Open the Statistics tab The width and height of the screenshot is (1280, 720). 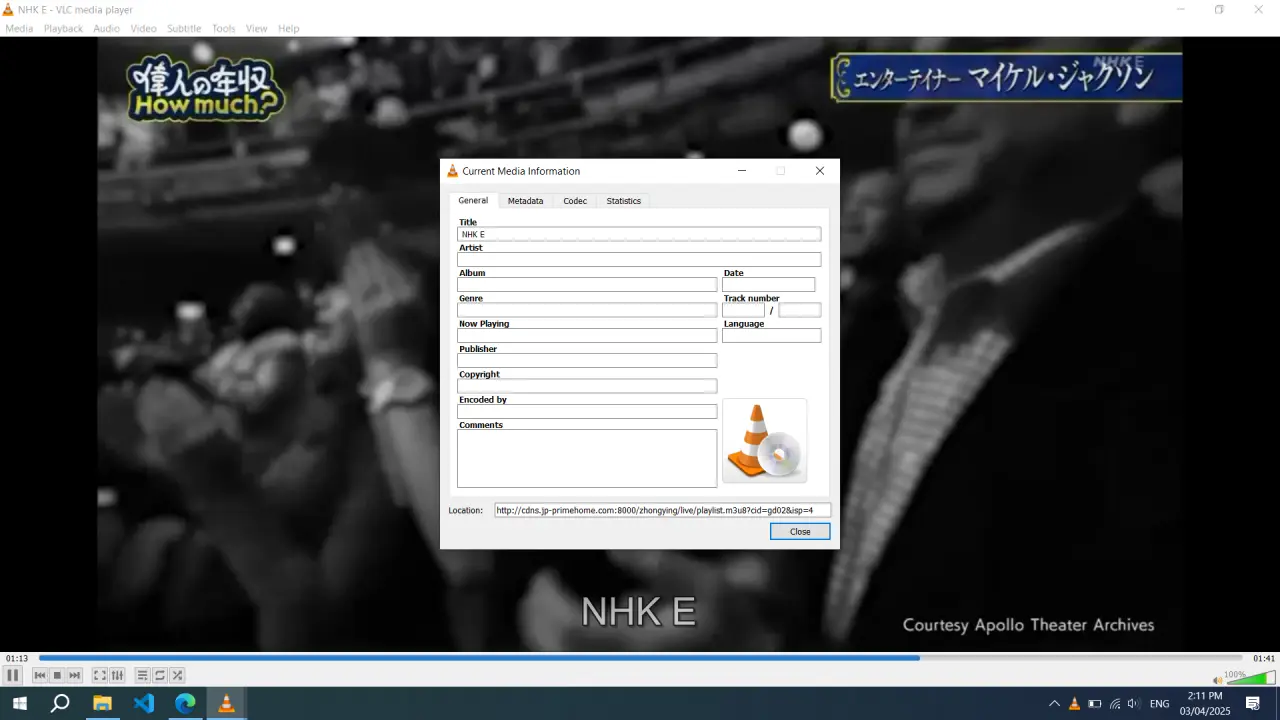(623, 201)
